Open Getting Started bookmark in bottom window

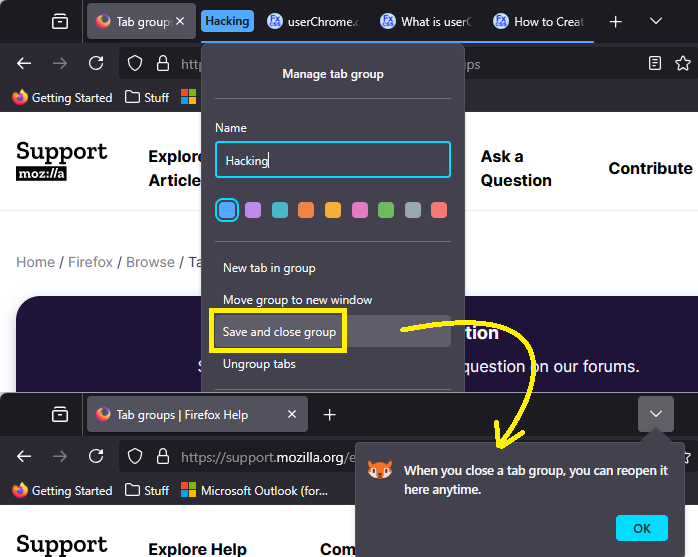62,491
